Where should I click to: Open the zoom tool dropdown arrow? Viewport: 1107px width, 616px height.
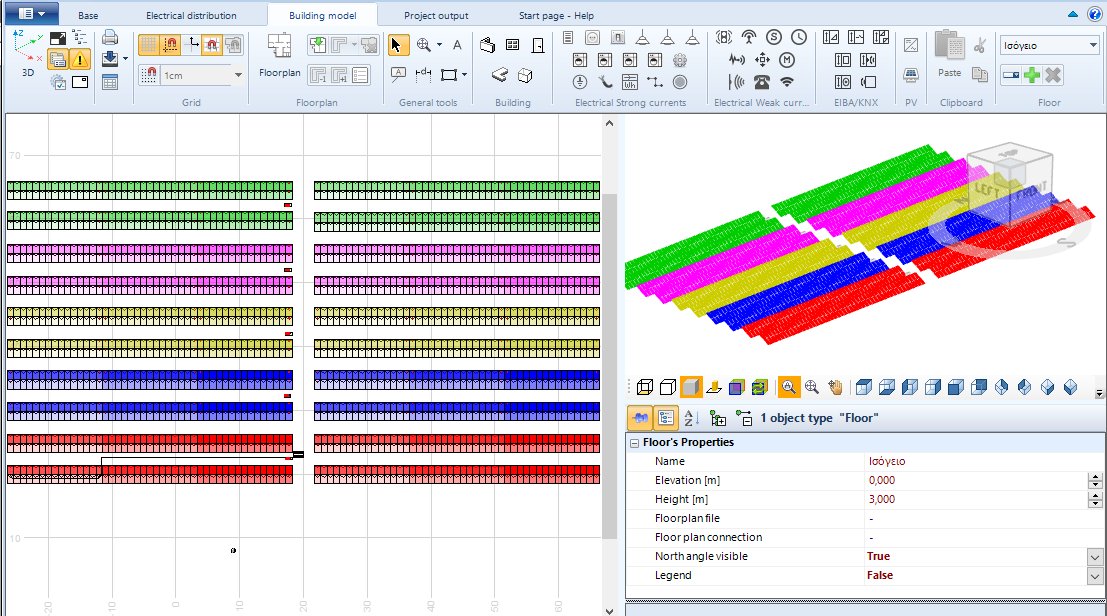click(439, 45)
